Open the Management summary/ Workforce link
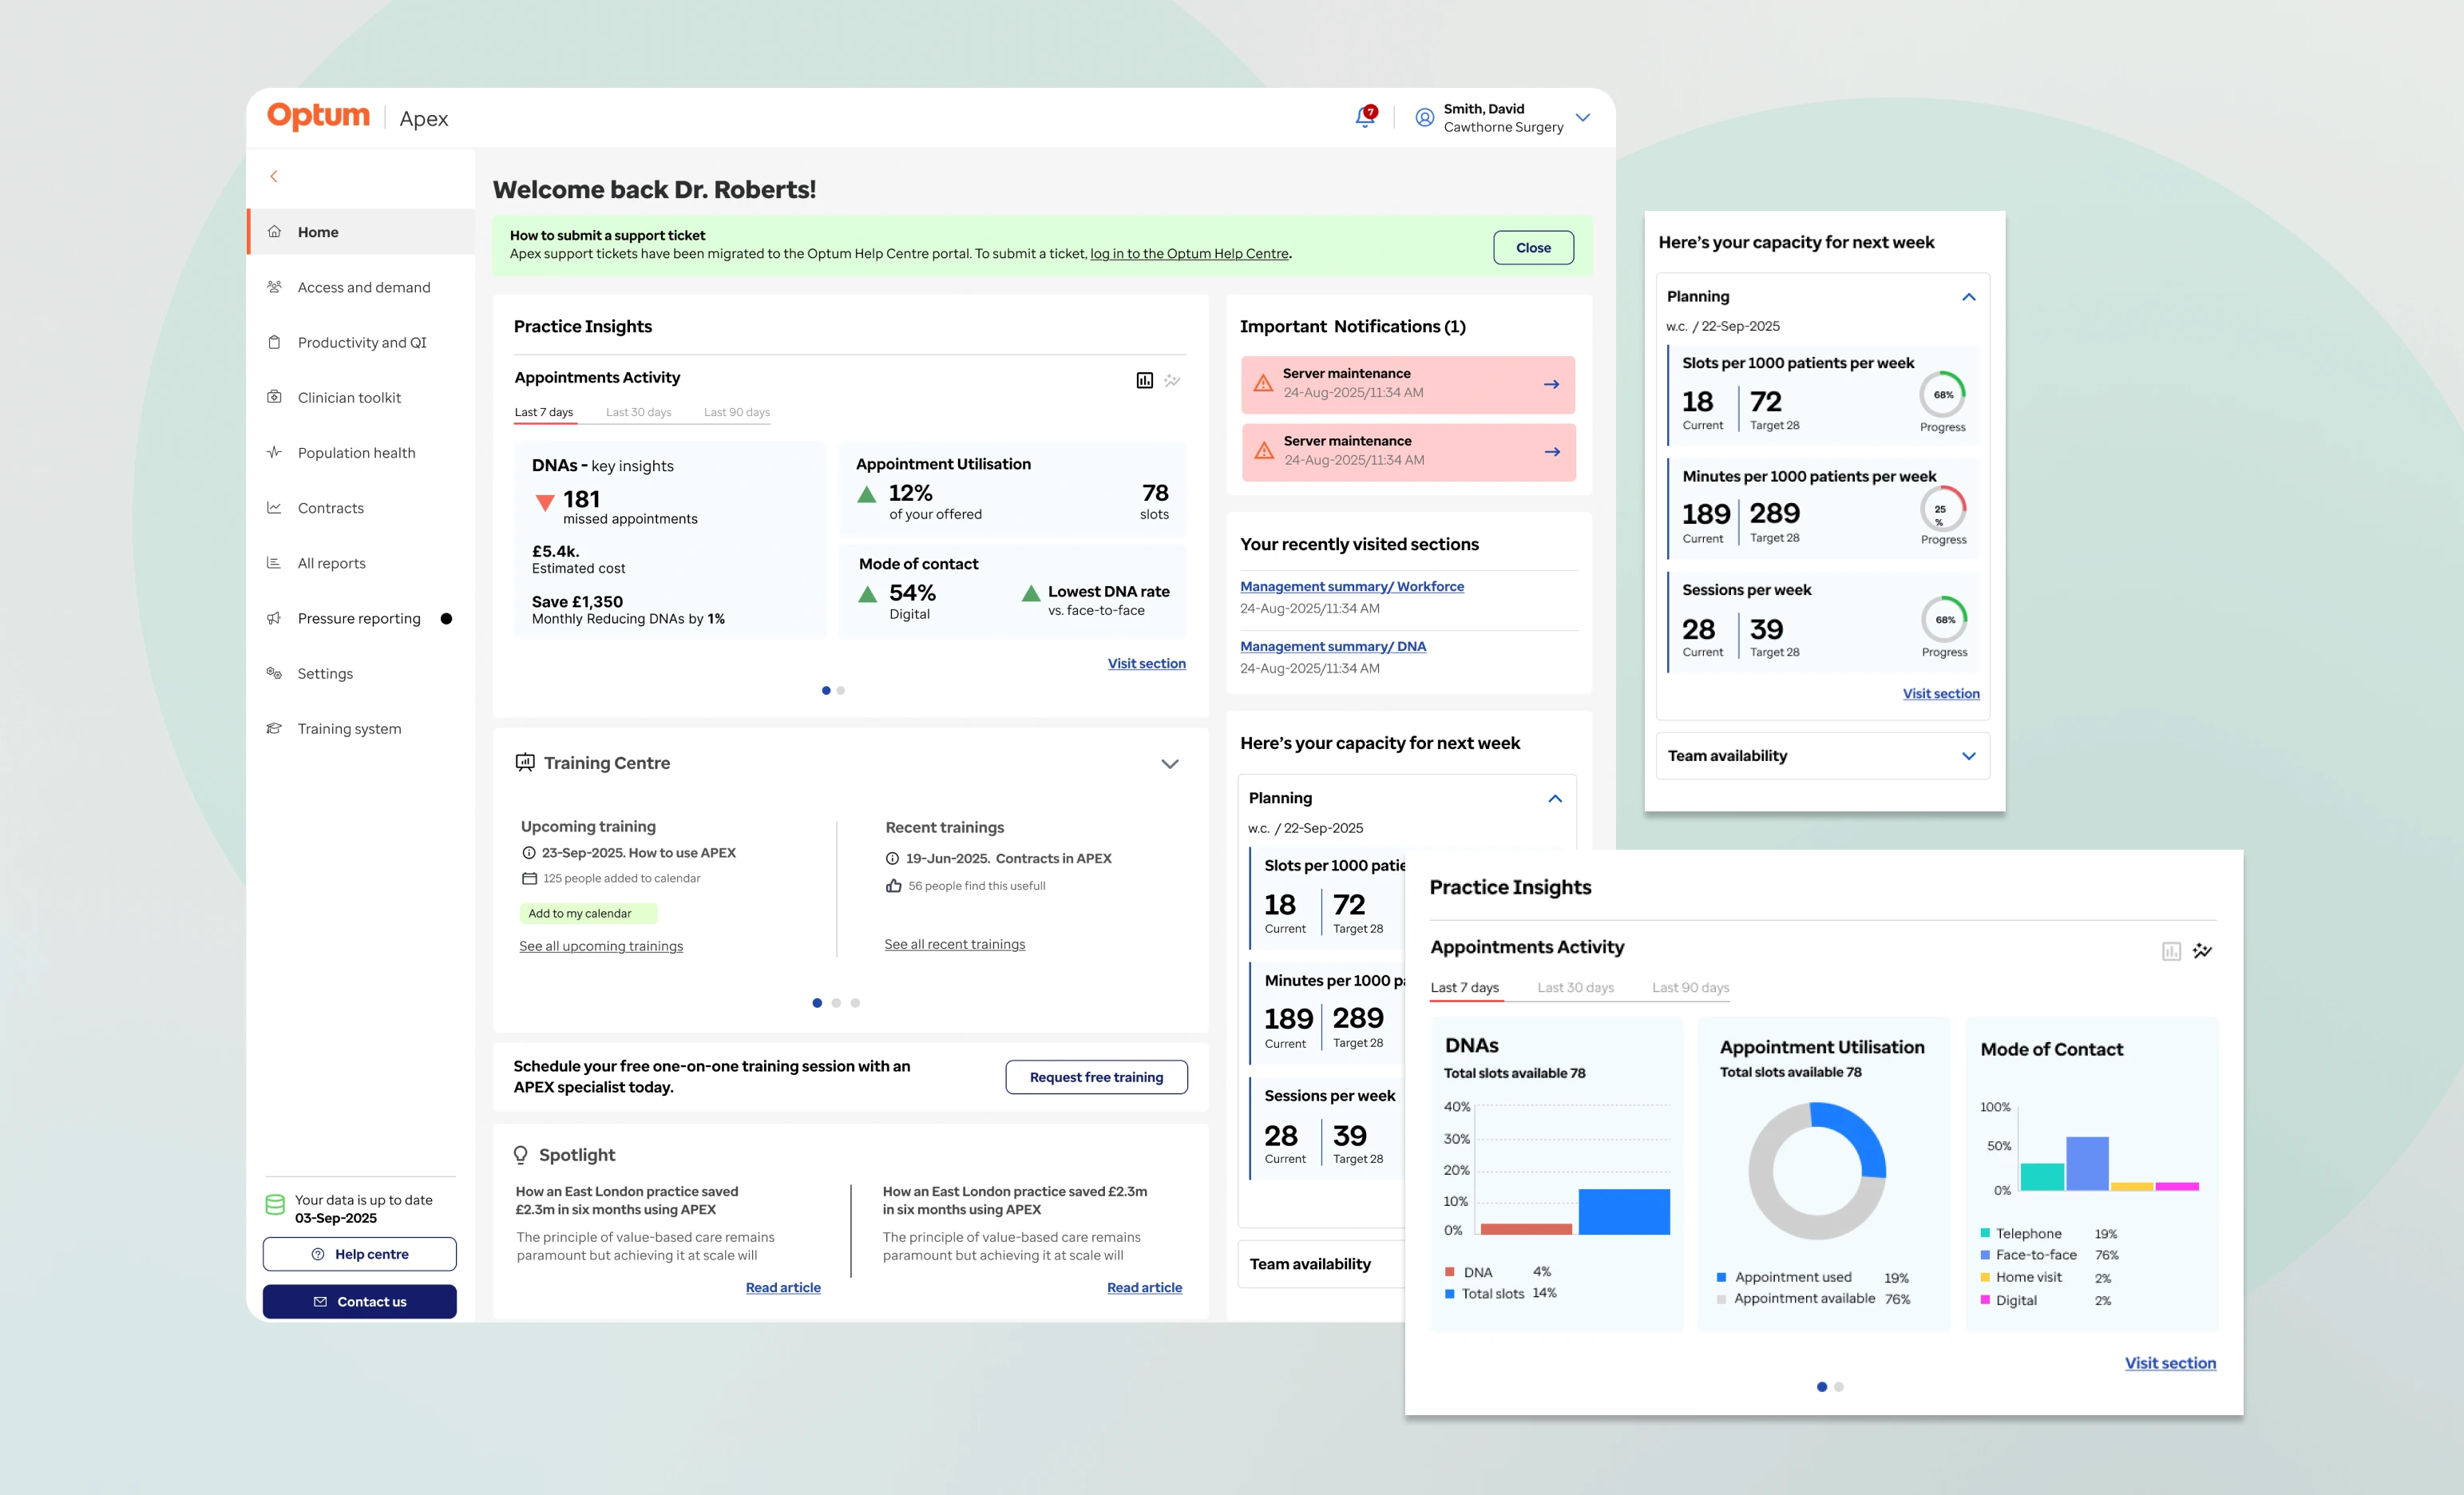This screenshot has height=1495, width=2464. (1351, 586)
